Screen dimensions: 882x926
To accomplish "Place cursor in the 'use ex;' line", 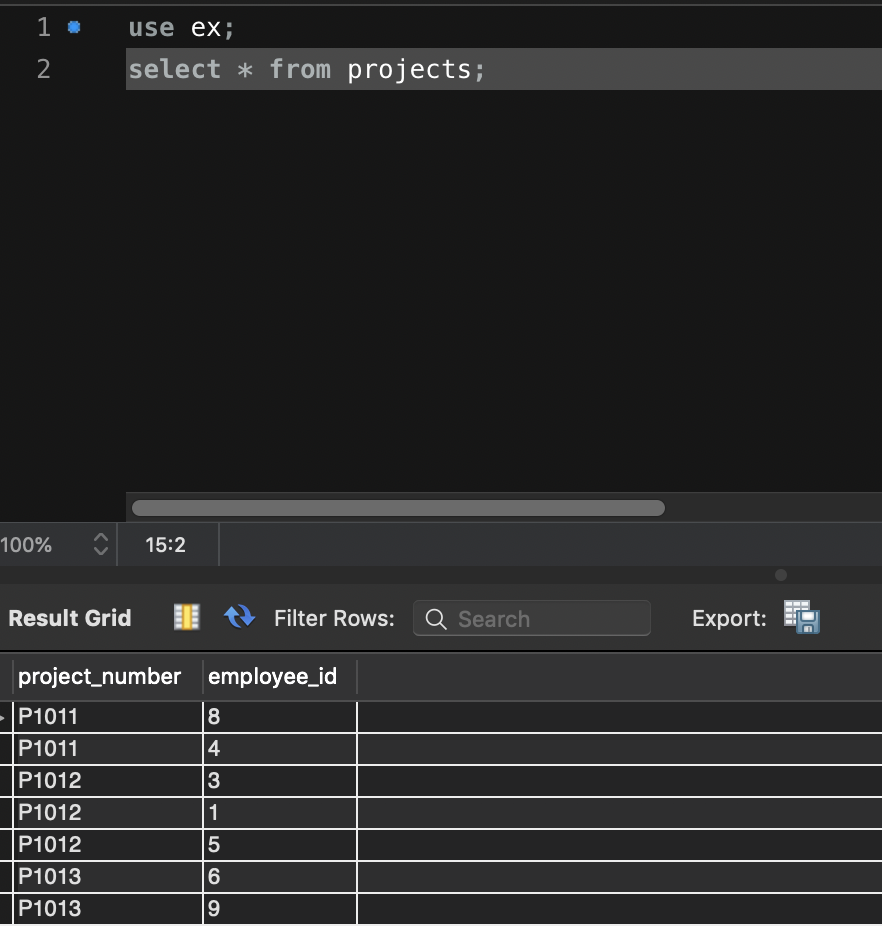I will (181, 28).
